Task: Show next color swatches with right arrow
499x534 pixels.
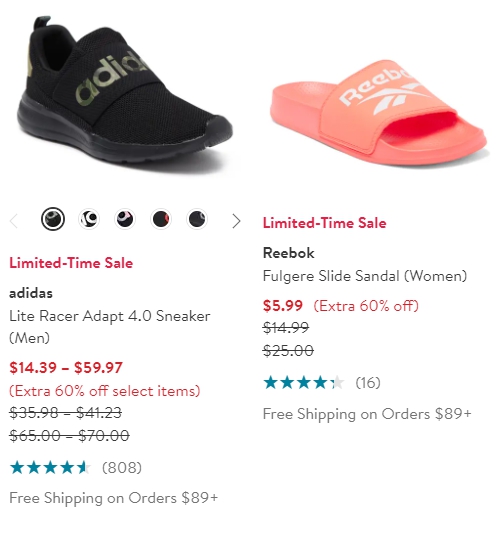Action: pos(236,221)
